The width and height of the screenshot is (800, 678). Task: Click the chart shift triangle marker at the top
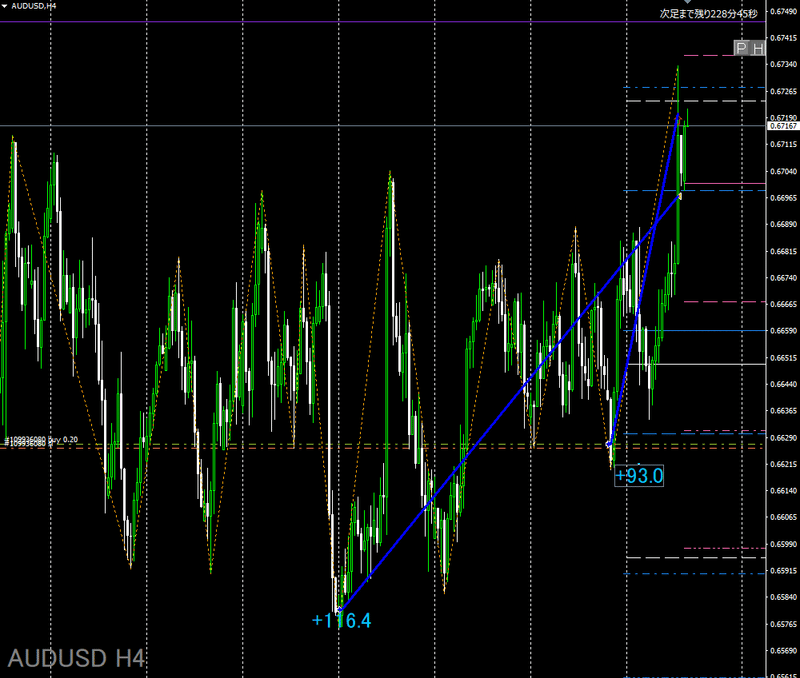click(687, 2)
